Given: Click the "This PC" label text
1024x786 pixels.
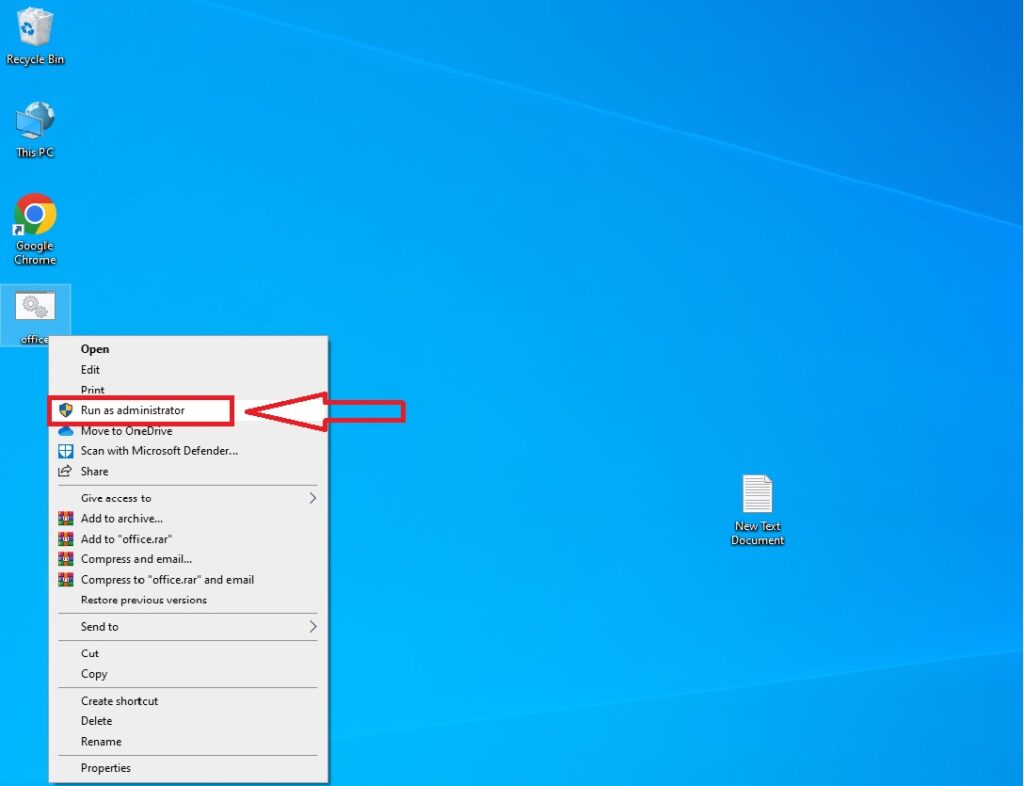Looking at the screenshot, I should coord(35,153).
